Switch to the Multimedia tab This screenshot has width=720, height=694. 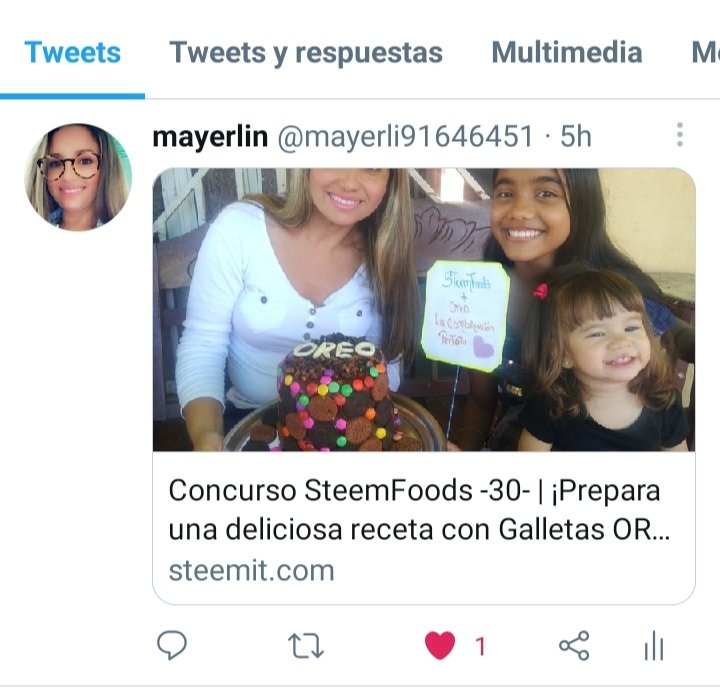tap(567, 52)
